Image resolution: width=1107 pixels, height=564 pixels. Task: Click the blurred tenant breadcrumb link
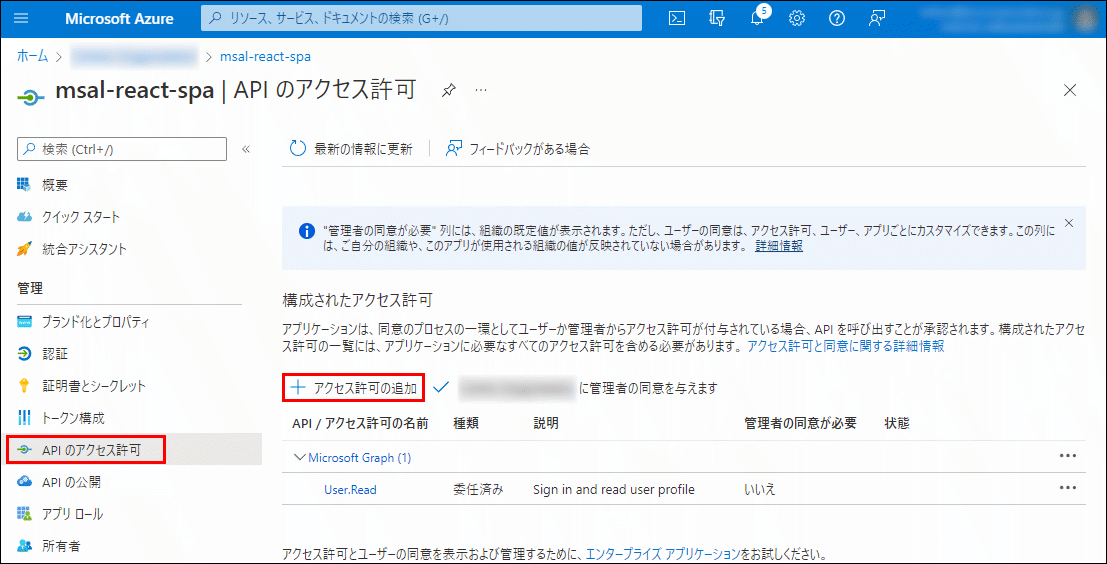tap(134, 56)
